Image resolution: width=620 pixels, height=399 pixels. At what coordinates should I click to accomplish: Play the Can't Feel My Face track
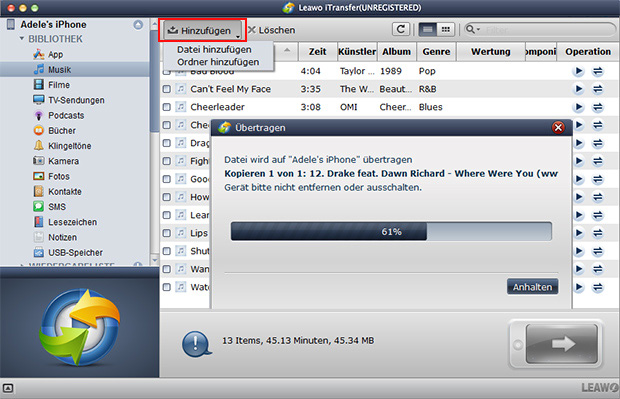click(578, 89)
